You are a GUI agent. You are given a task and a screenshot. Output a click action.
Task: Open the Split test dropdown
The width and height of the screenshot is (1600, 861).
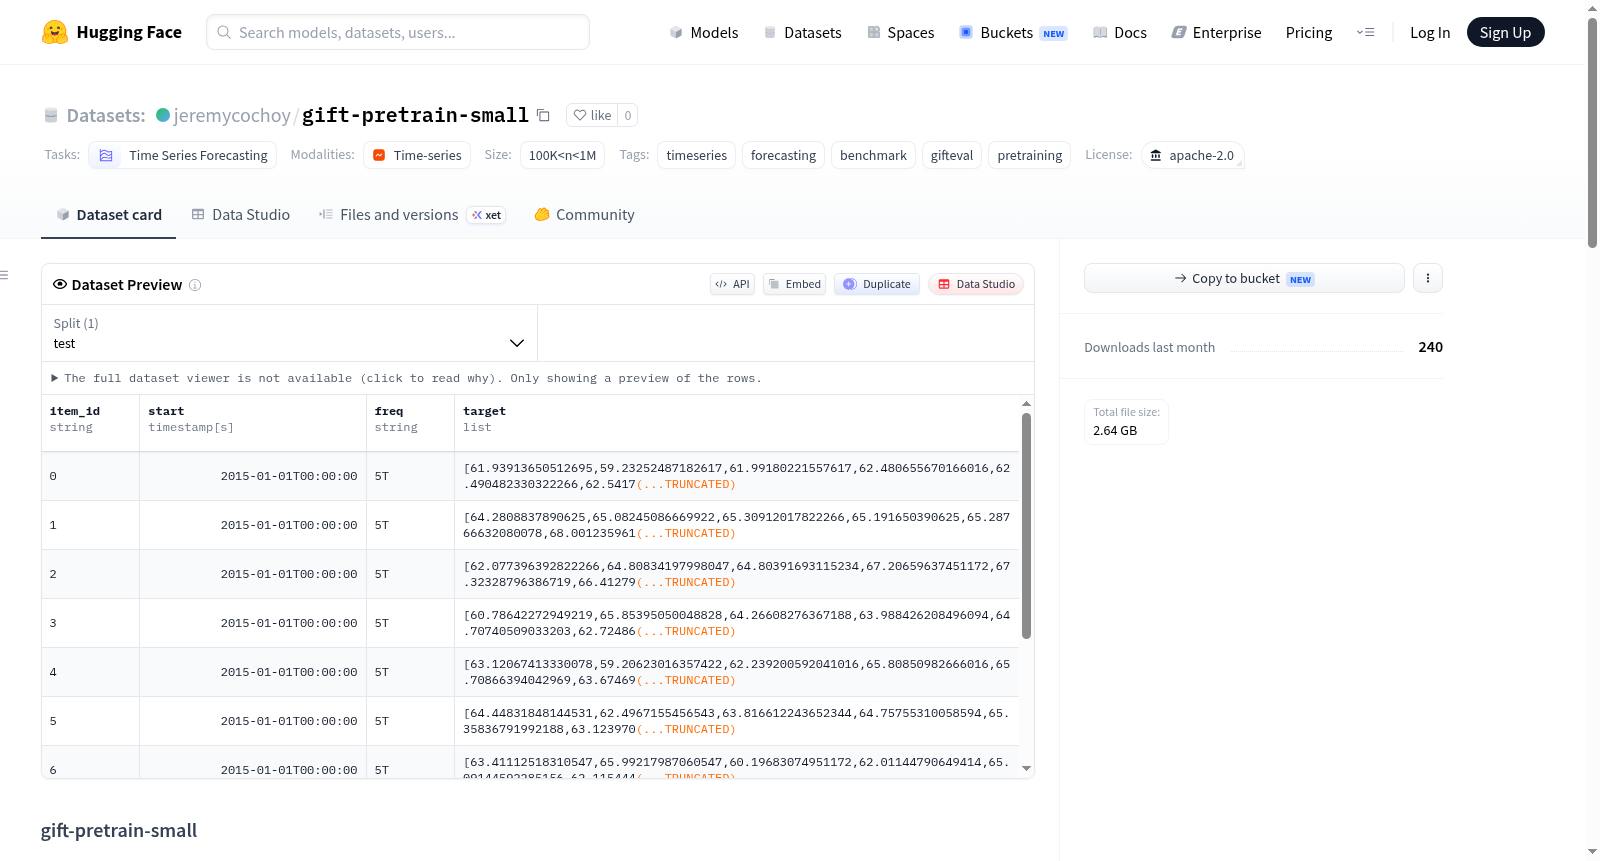click(289, 333)
